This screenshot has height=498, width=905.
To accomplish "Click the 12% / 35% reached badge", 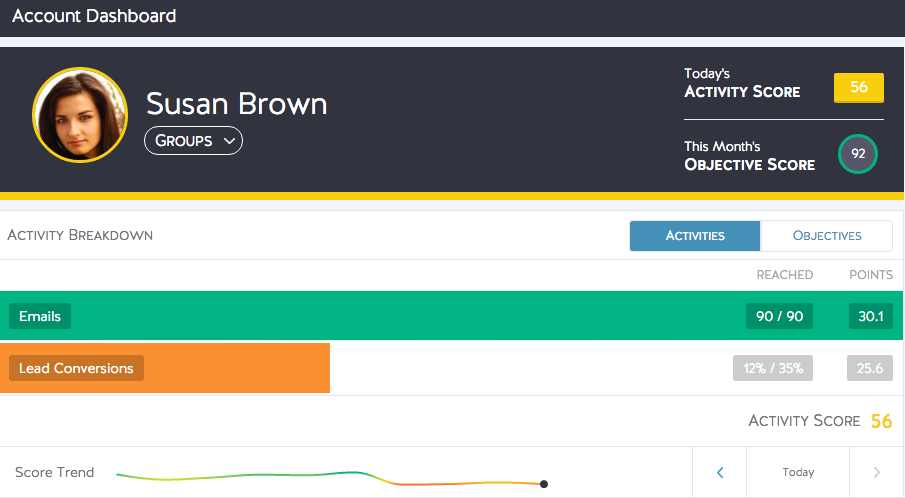I will (x=773, y=368).
